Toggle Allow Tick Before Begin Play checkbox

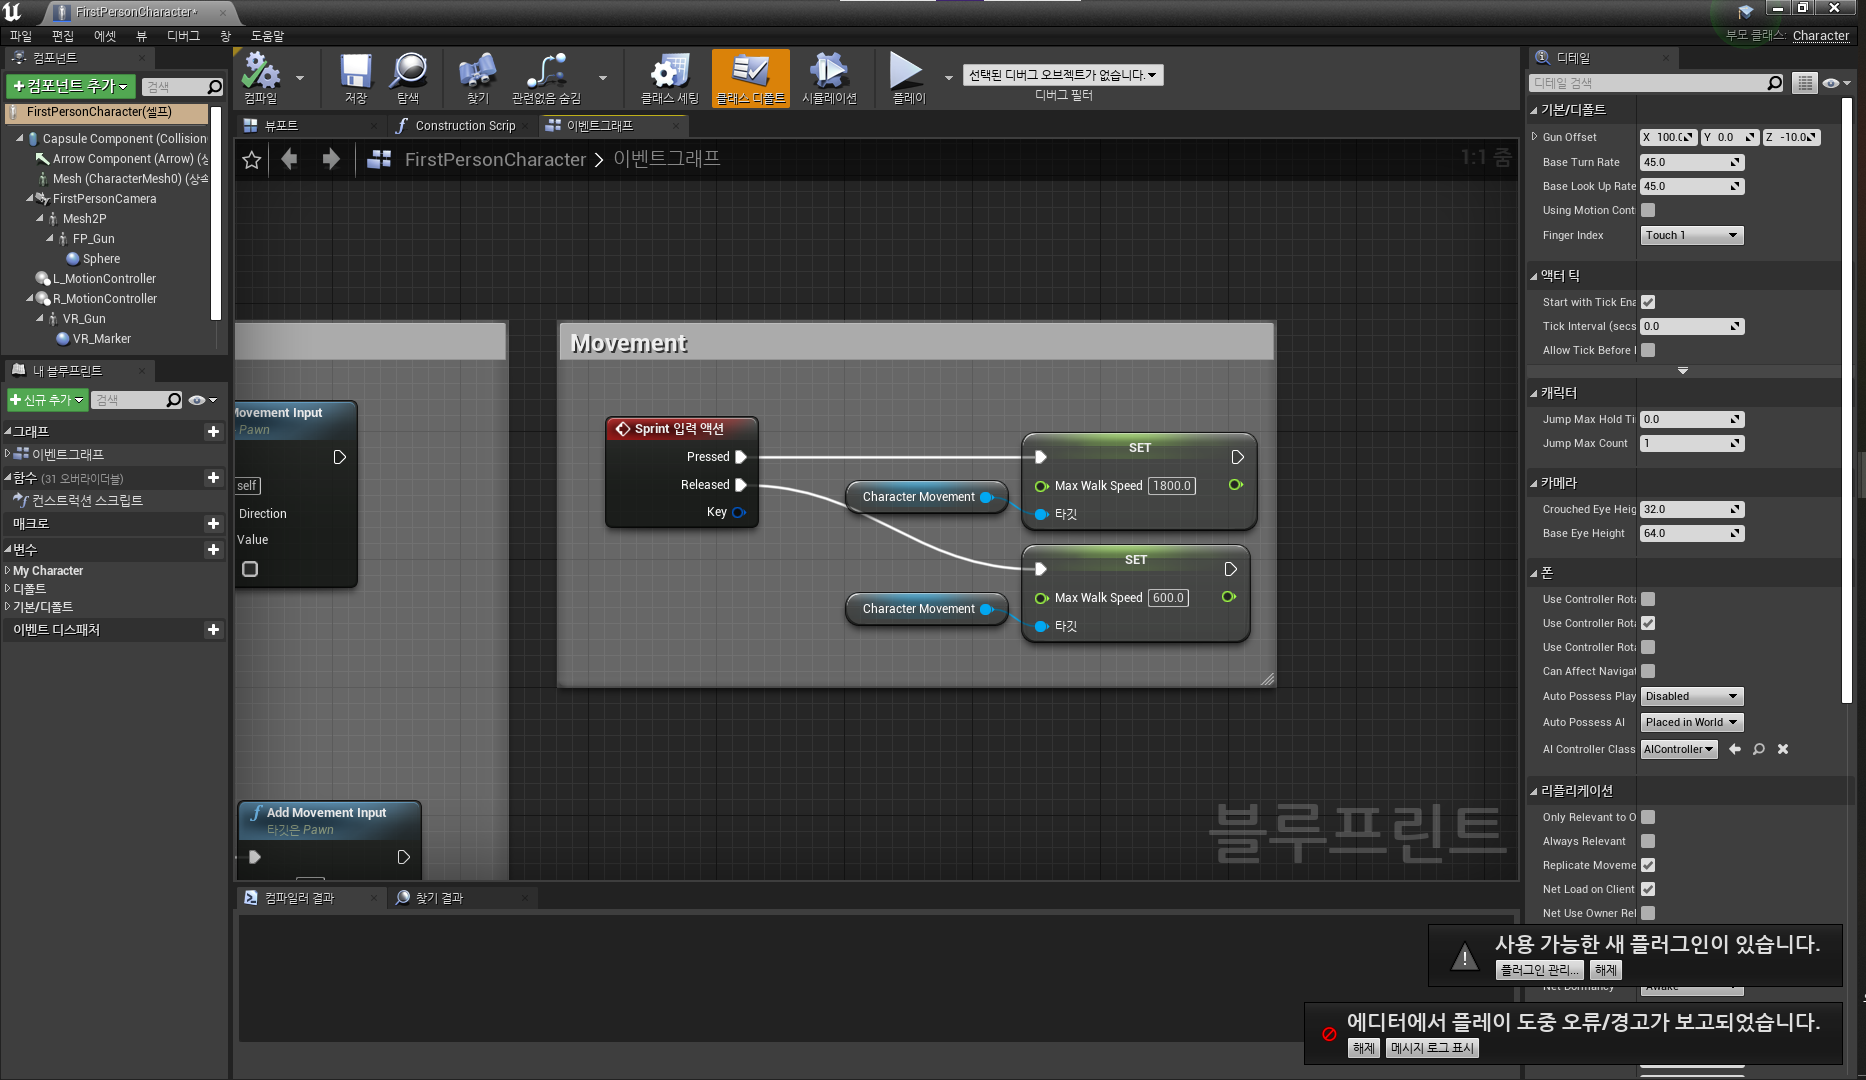[x=1648, y=350]
